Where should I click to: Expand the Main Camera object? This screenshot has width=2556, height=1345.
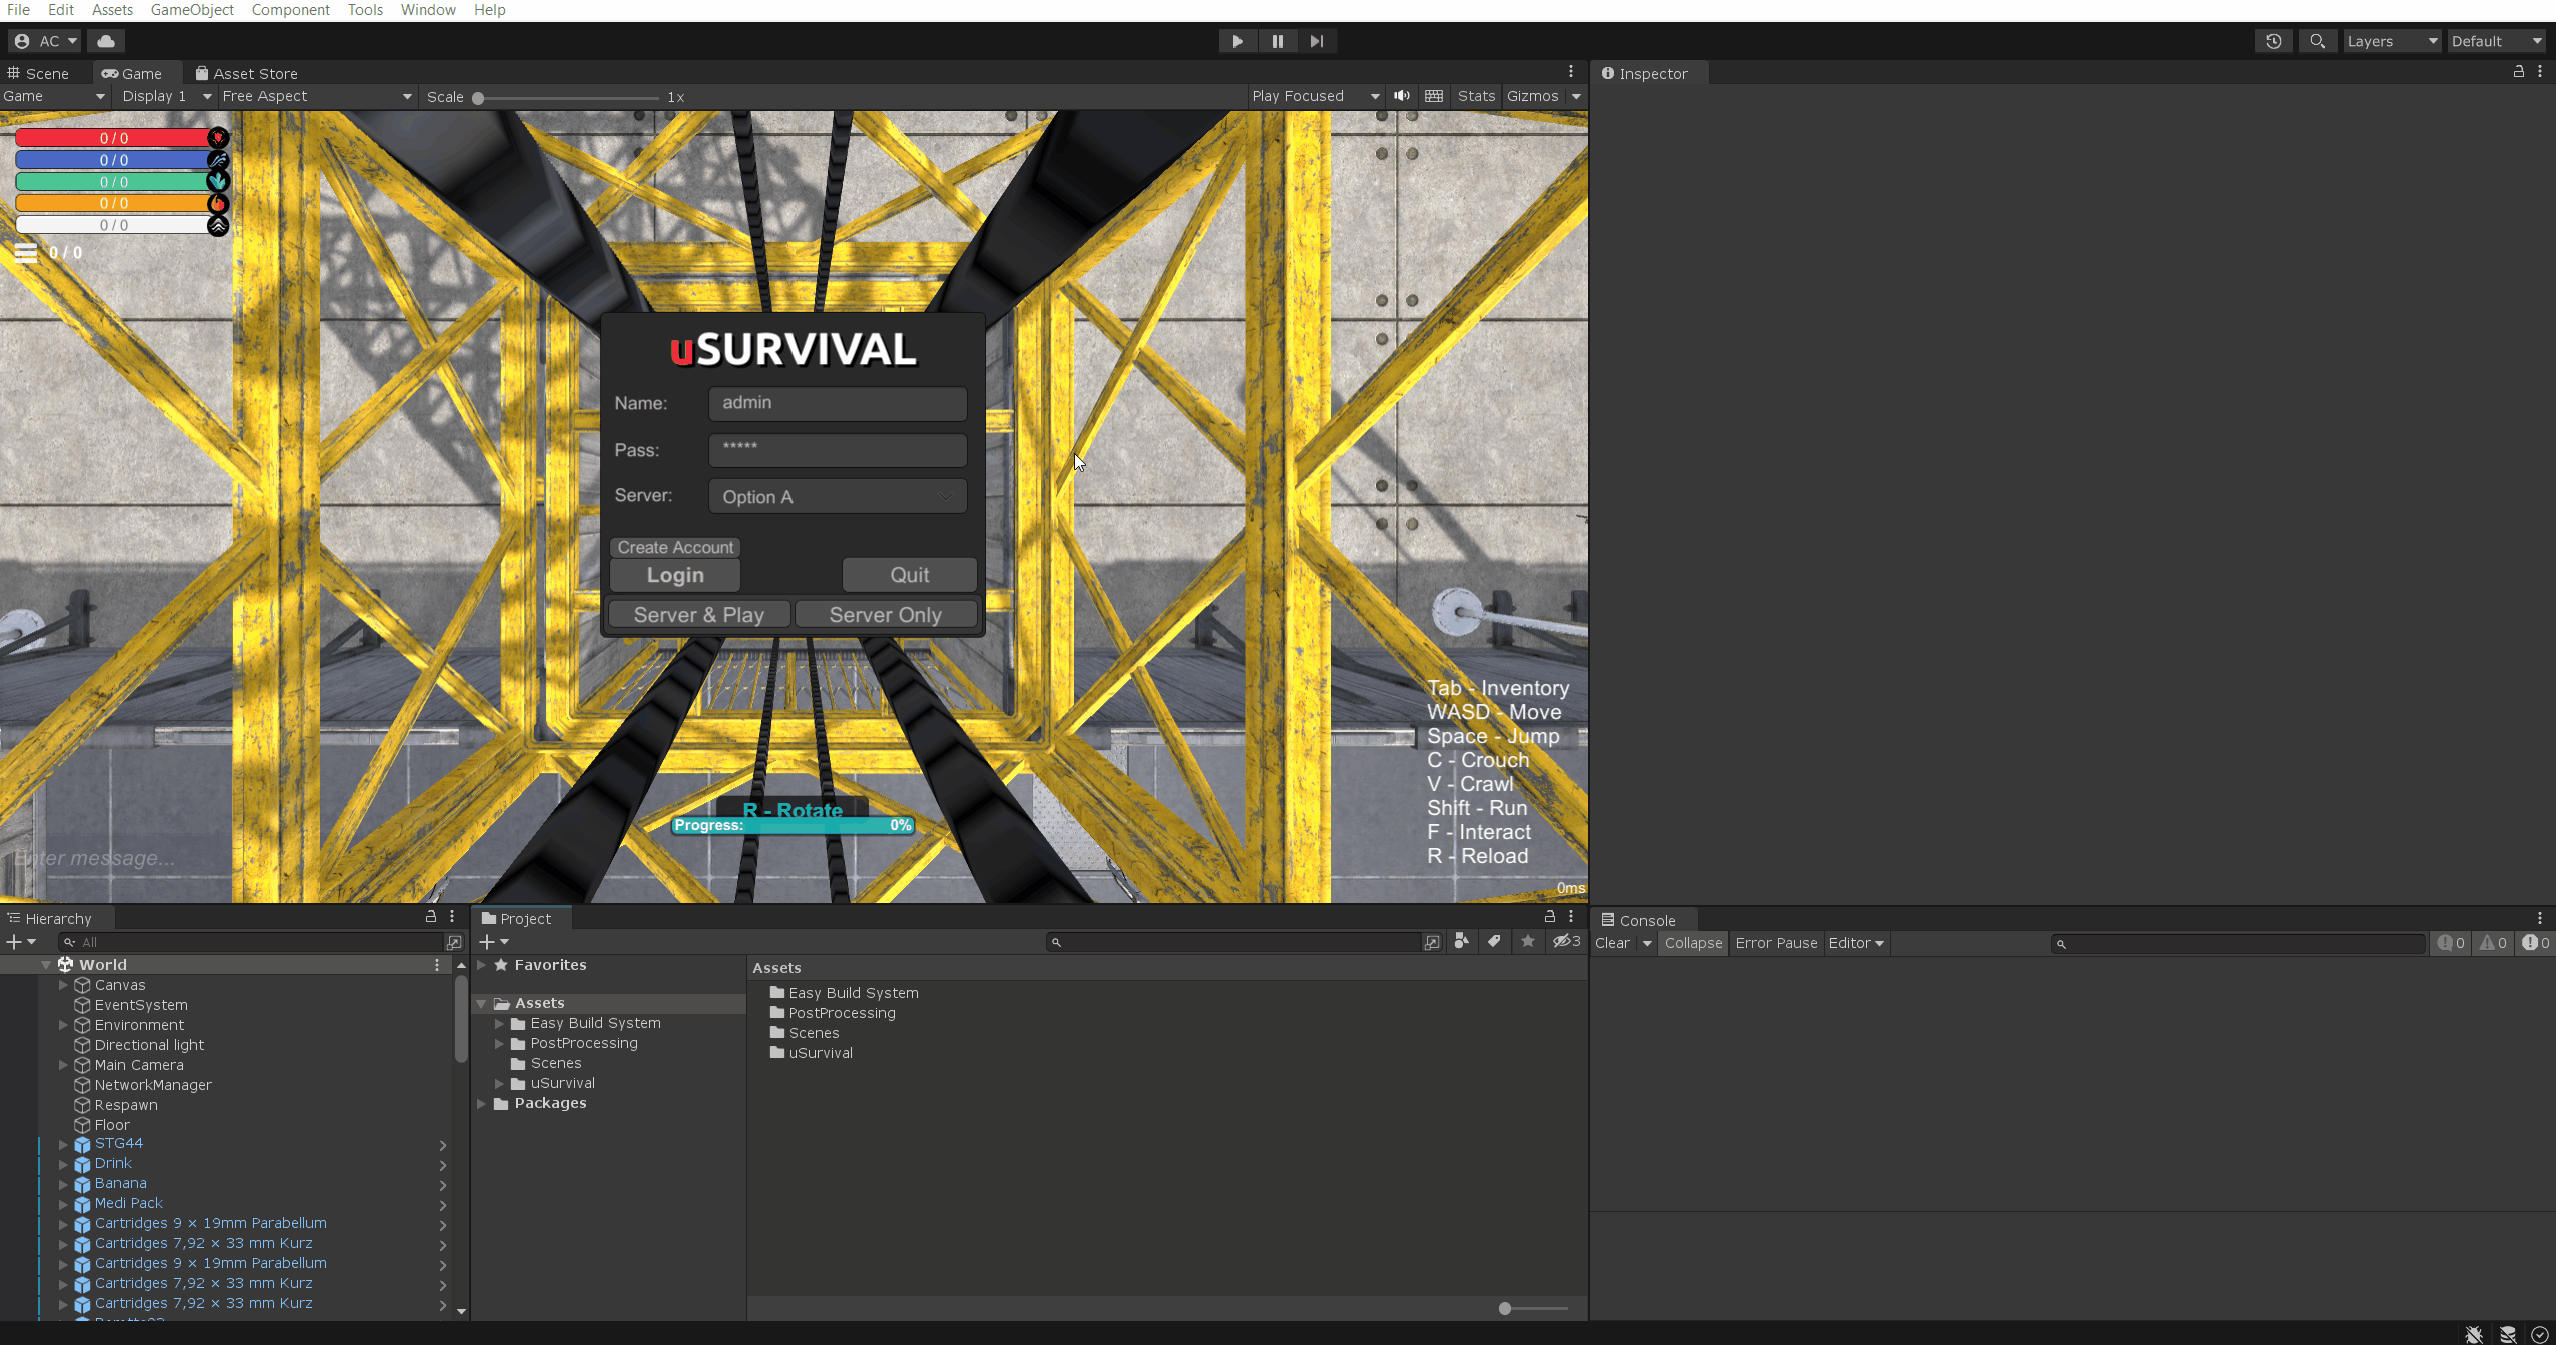point(63,1065)
